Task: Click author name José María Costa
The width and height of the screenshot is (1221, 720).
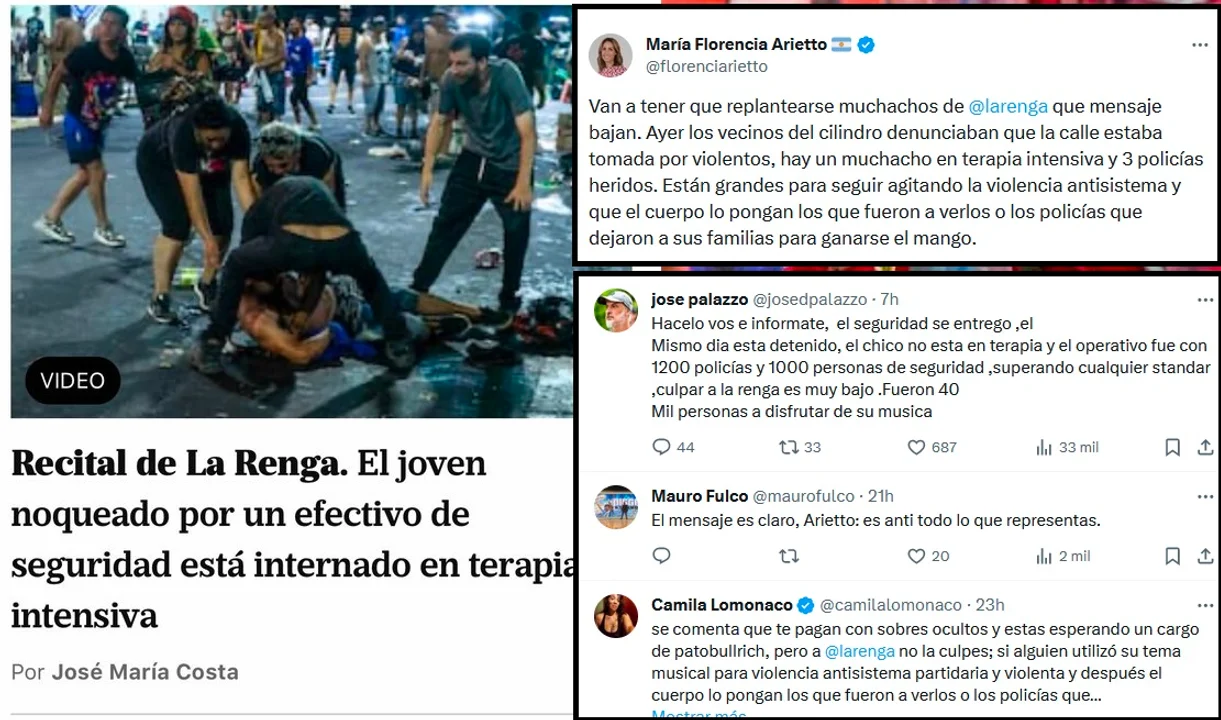Action: click(144, 672)
